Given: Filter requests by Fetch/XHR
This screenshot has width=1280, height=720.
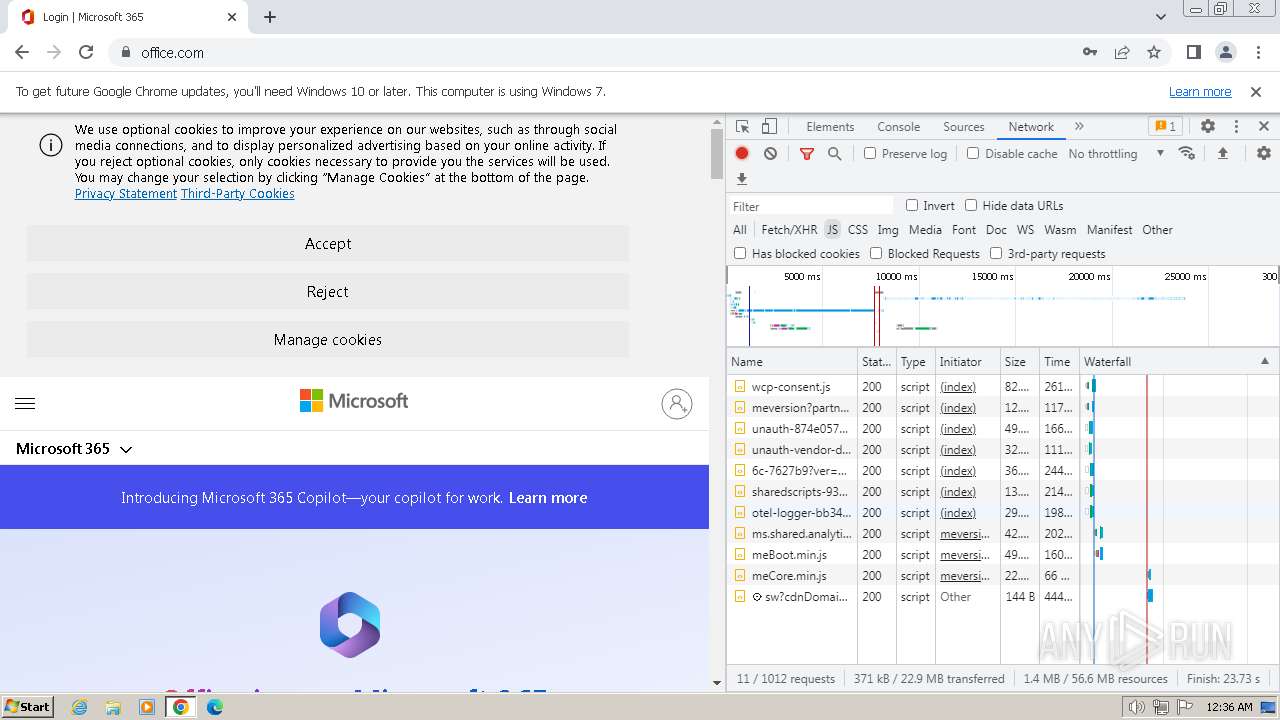Looking at the screenshot, I should click(789, 229).
